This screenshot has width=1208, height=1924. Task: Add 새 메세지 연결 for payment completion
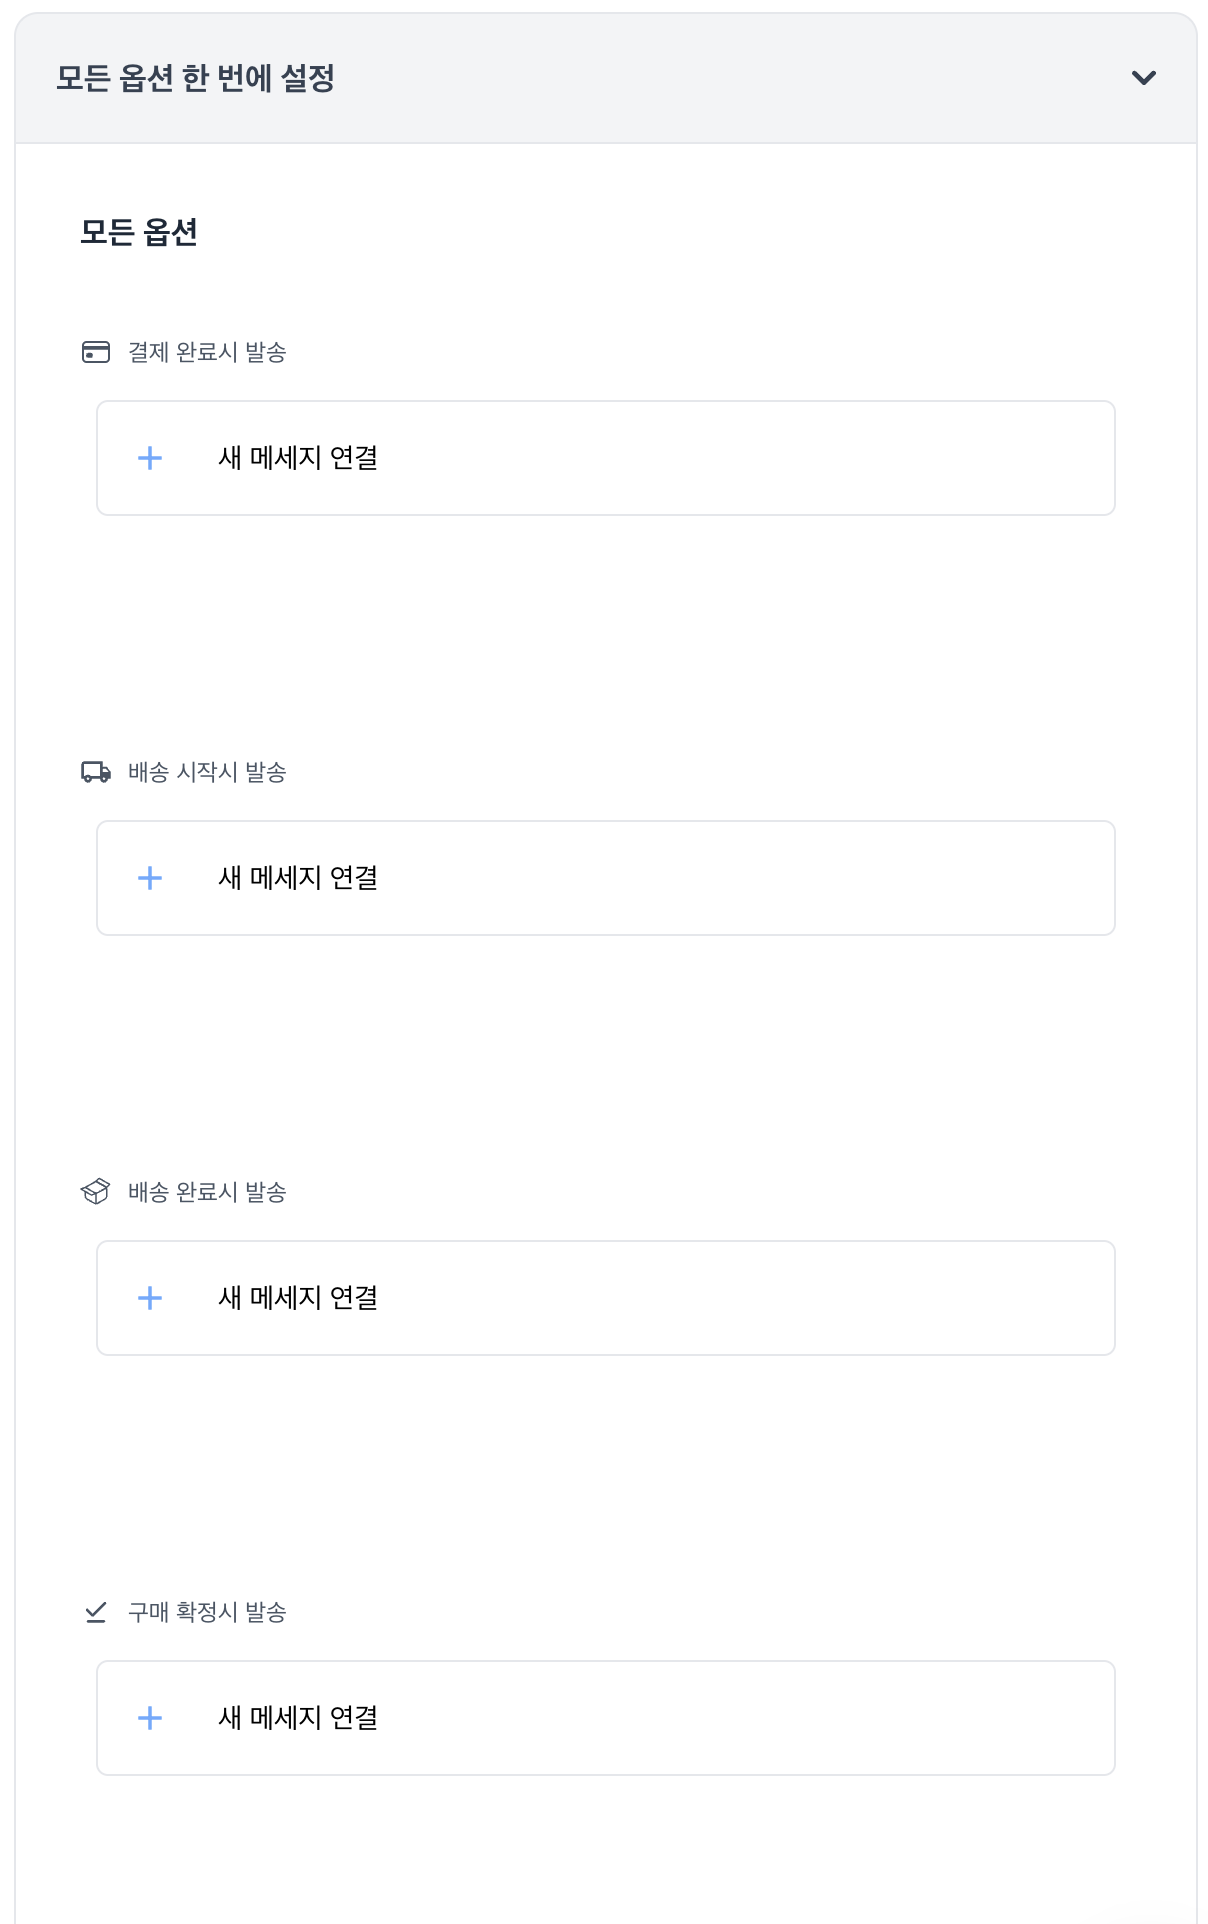click(605, 458)
